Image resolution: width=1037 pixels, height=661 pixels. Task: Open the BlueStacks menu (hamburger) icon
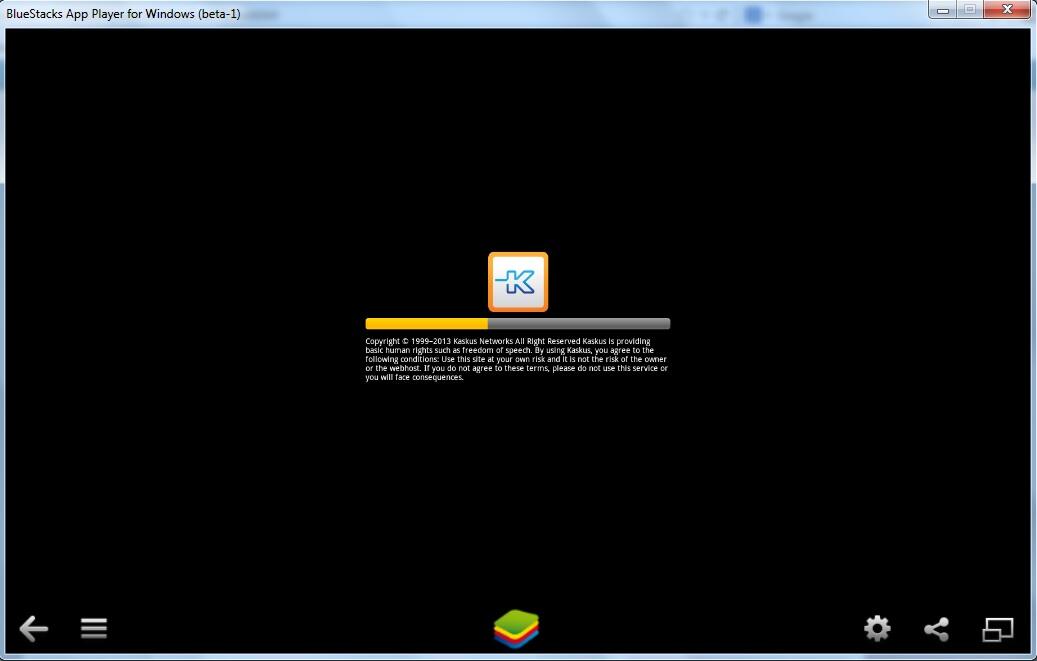tap(94, 628)
